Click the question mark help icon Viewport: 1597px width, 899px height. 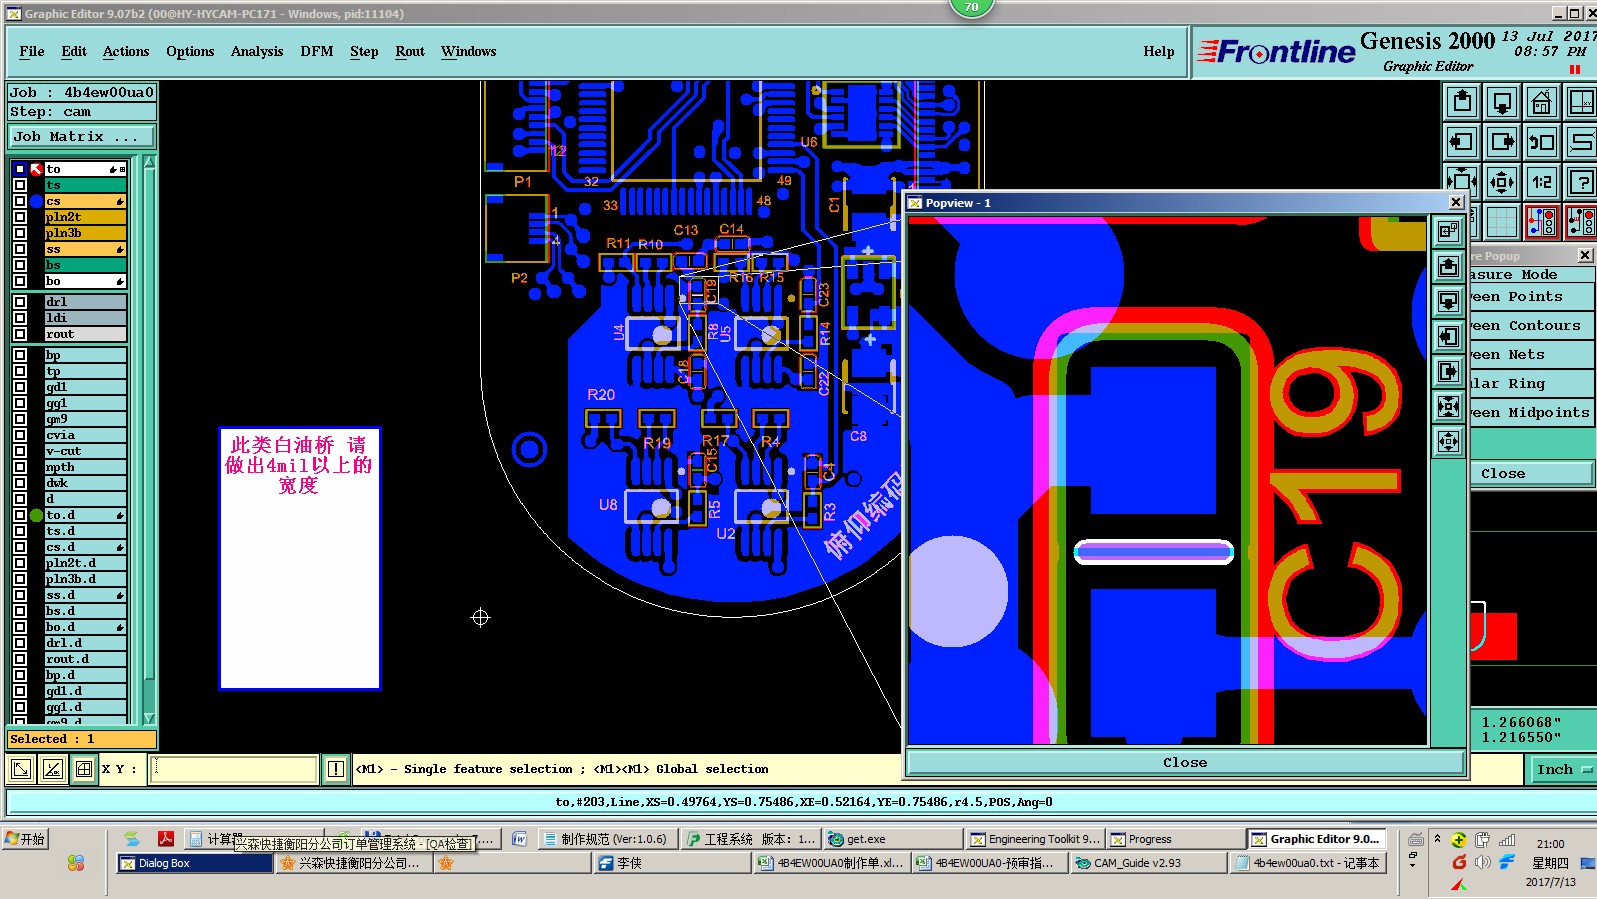click(x=1582, y=182)
